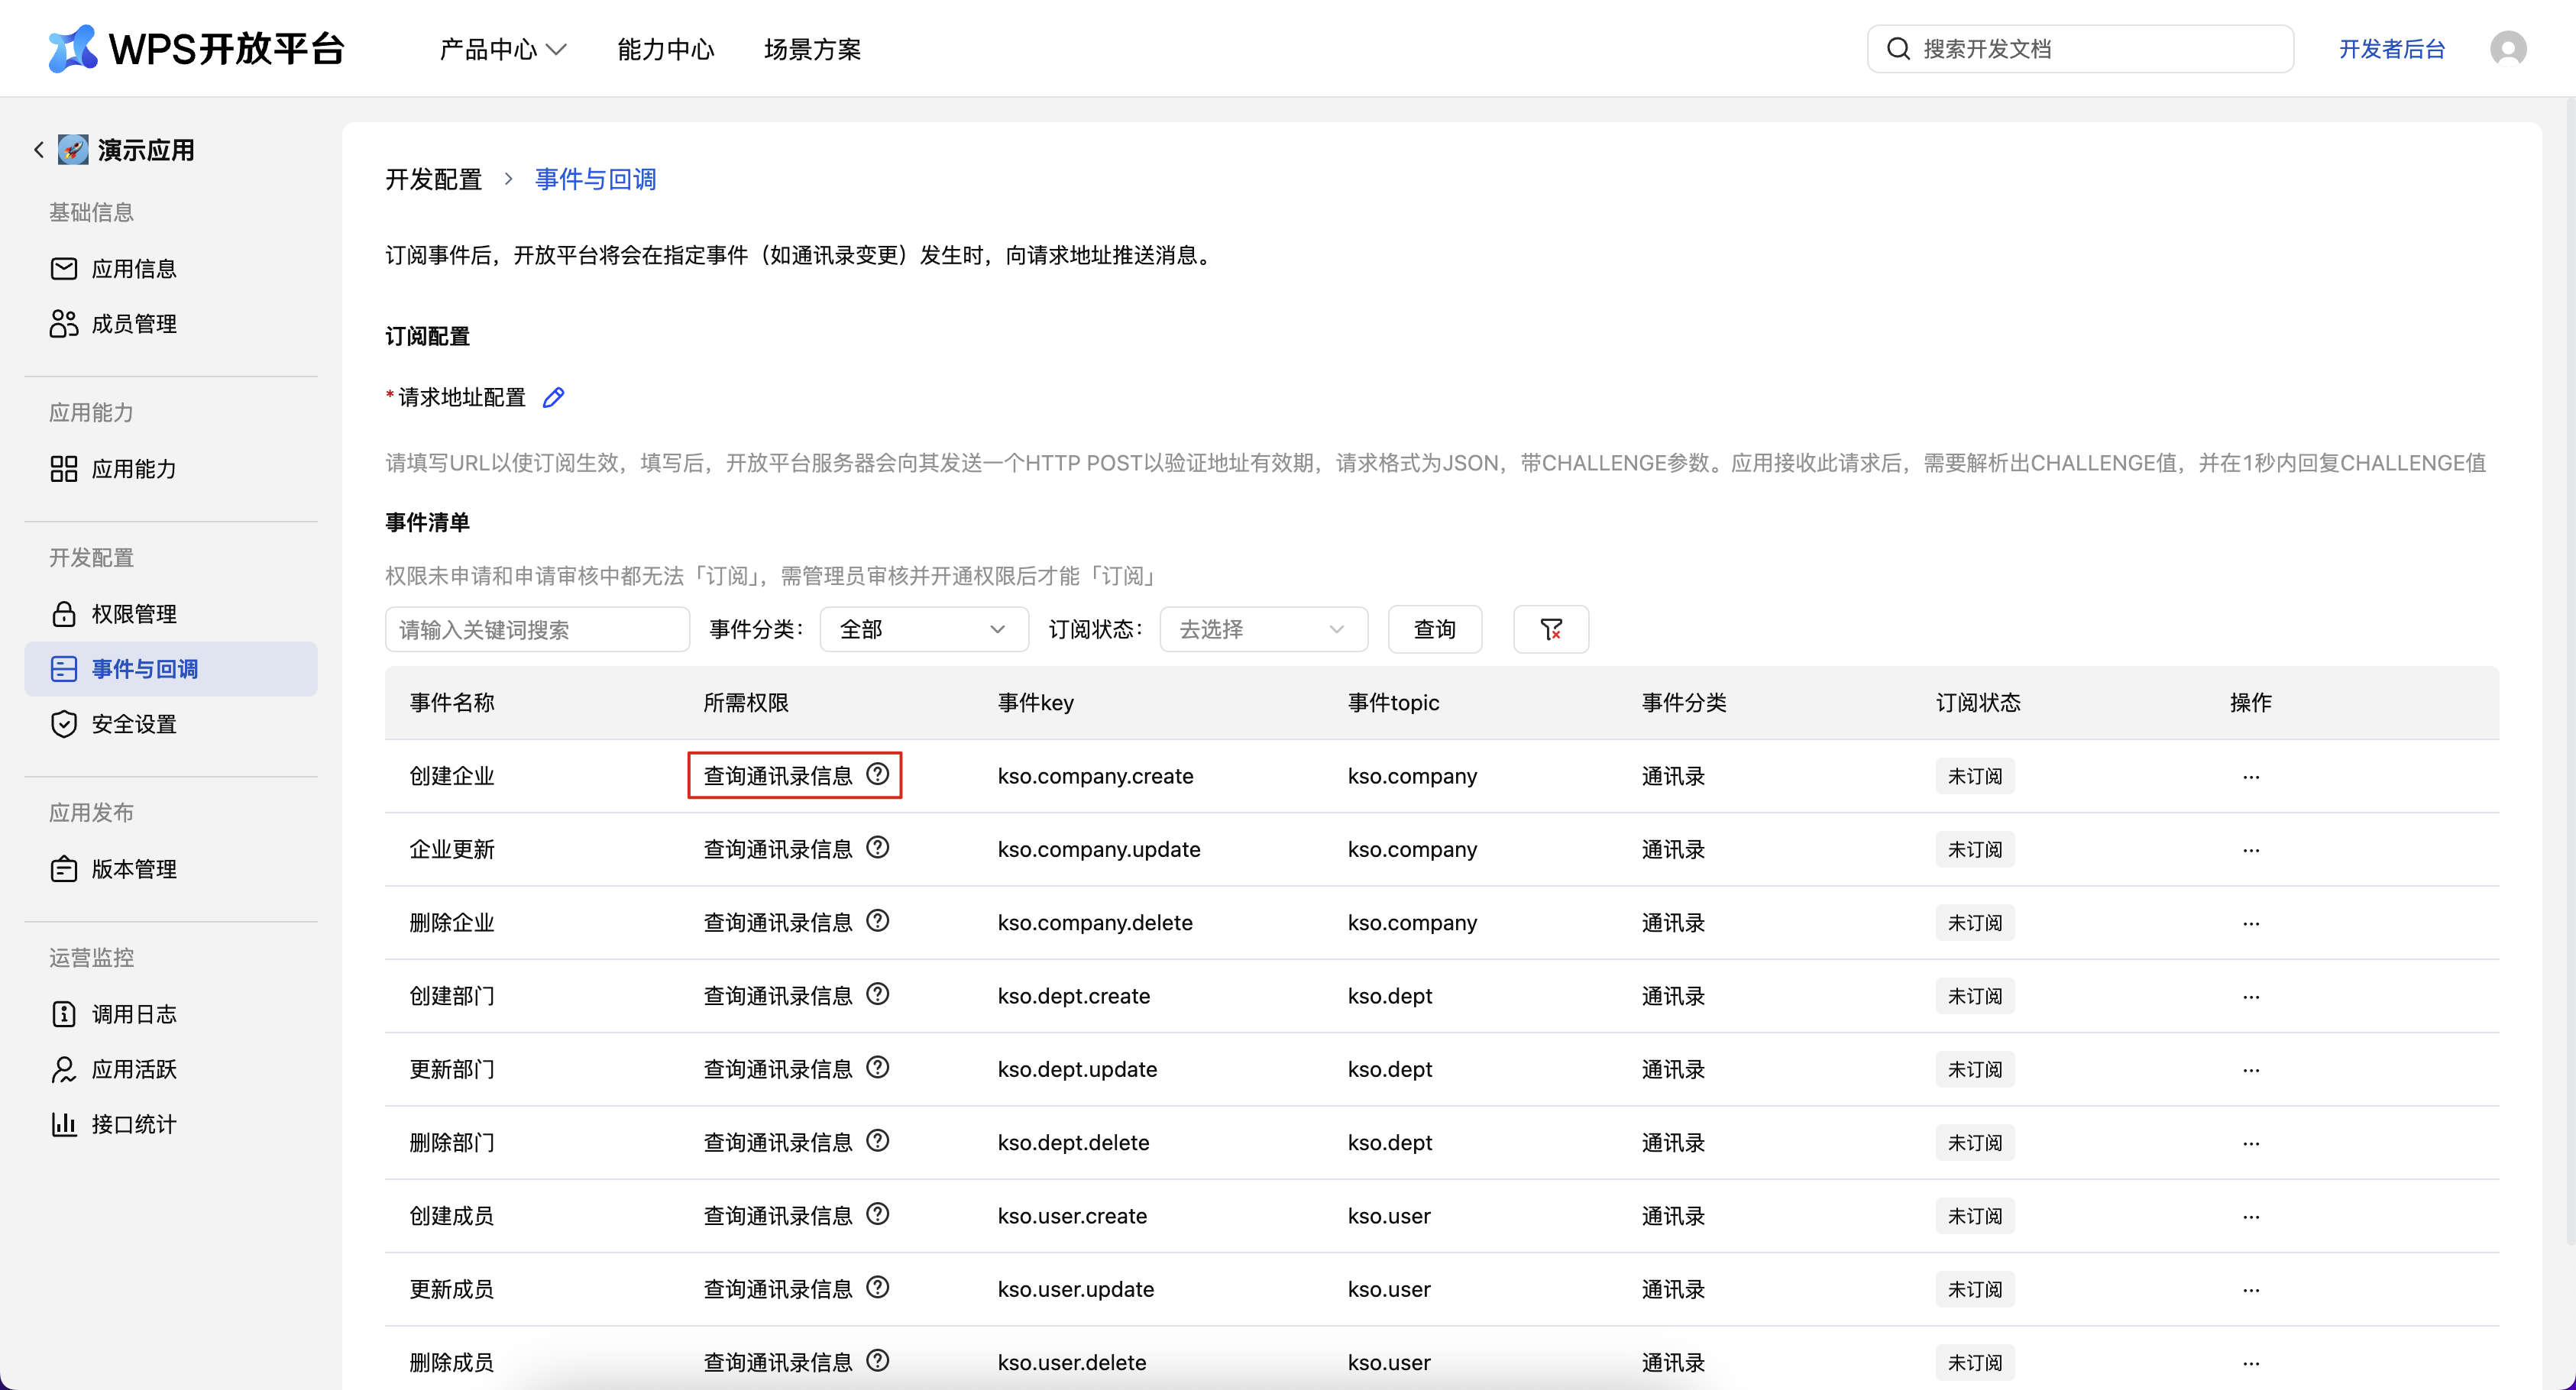The image size is (2576, 1390).
Task: Open 能力中心 in top navigation
Action: [x=665, y=49]
